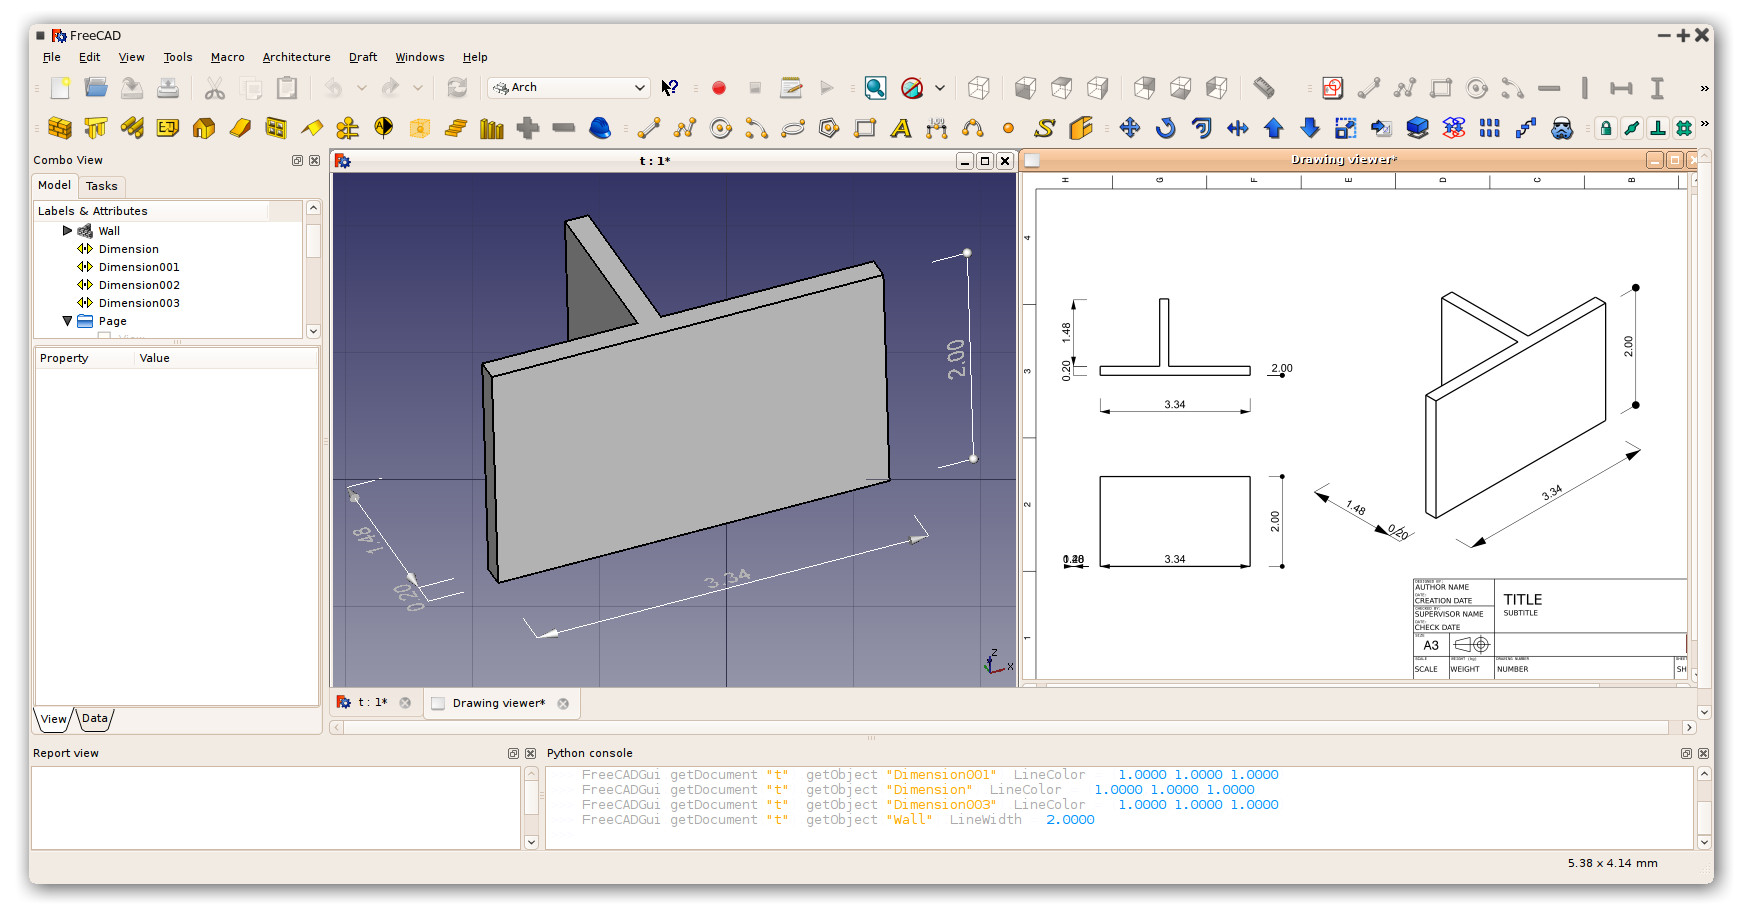This screenshot has width=1740, height=915.
Task: Select the Draft Line tool
Action: pos(649,128)
